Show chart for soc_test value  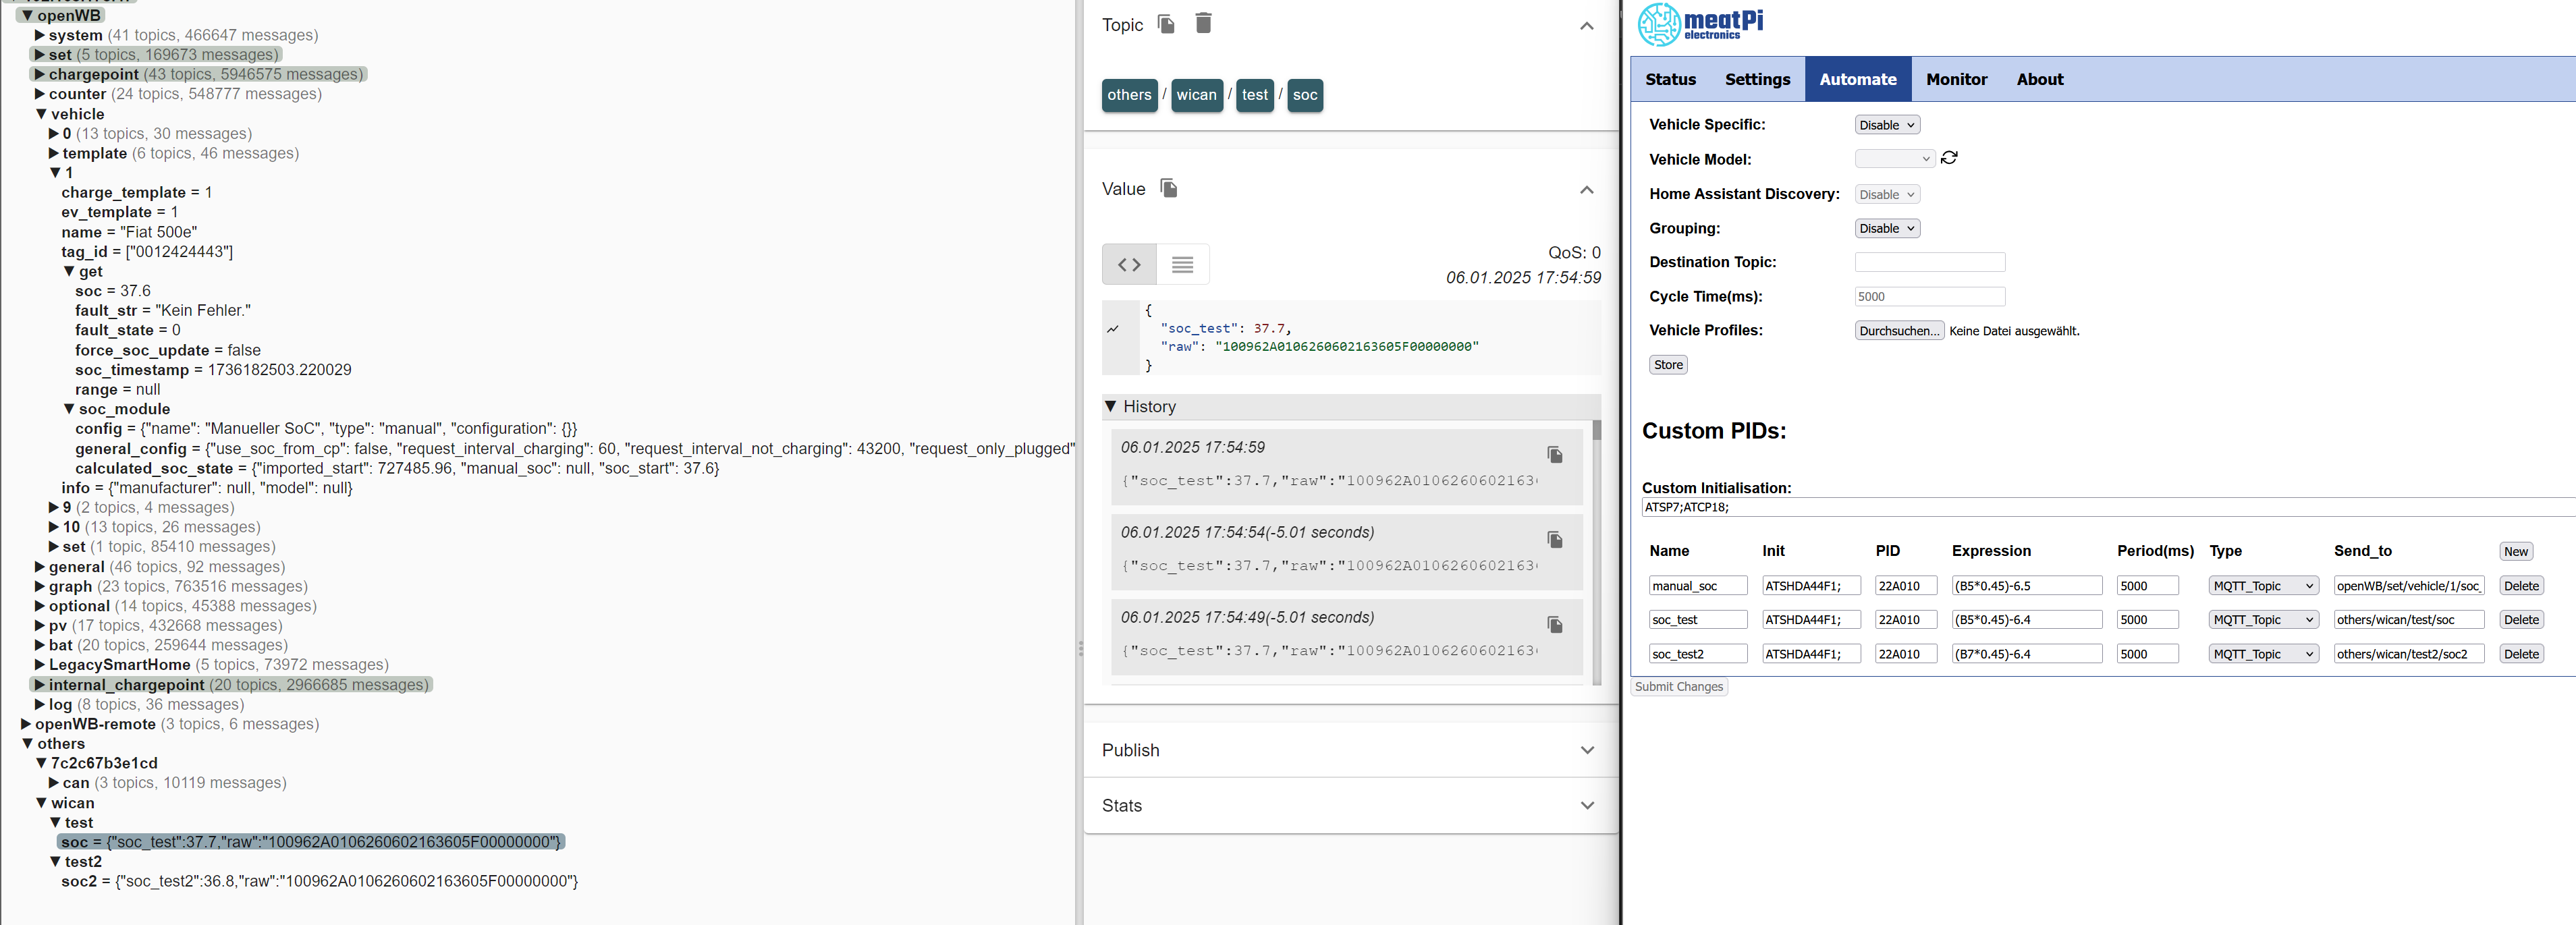point(1113,329)
